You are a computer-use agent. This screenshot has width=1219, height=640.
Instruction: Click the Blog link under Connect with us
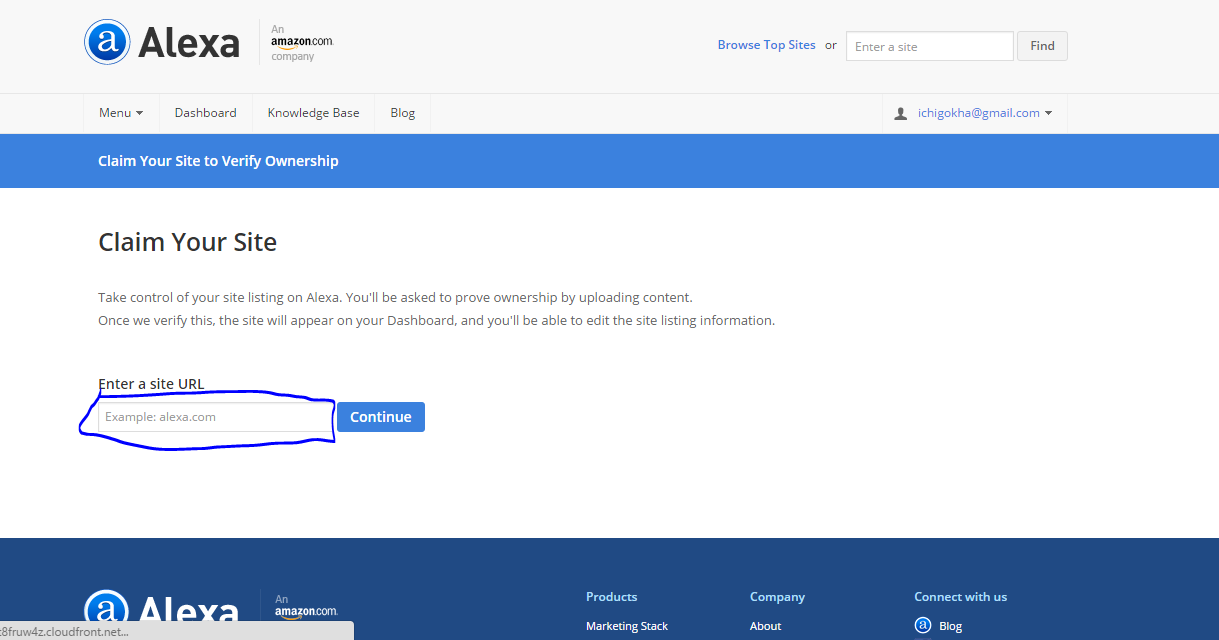[950, 626]
